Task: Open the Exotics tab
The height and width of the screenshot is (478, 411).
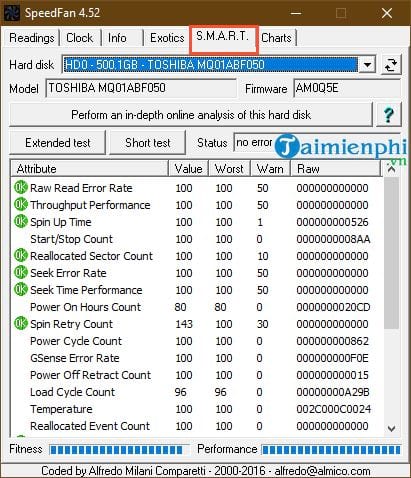Action: coord(167,38)
